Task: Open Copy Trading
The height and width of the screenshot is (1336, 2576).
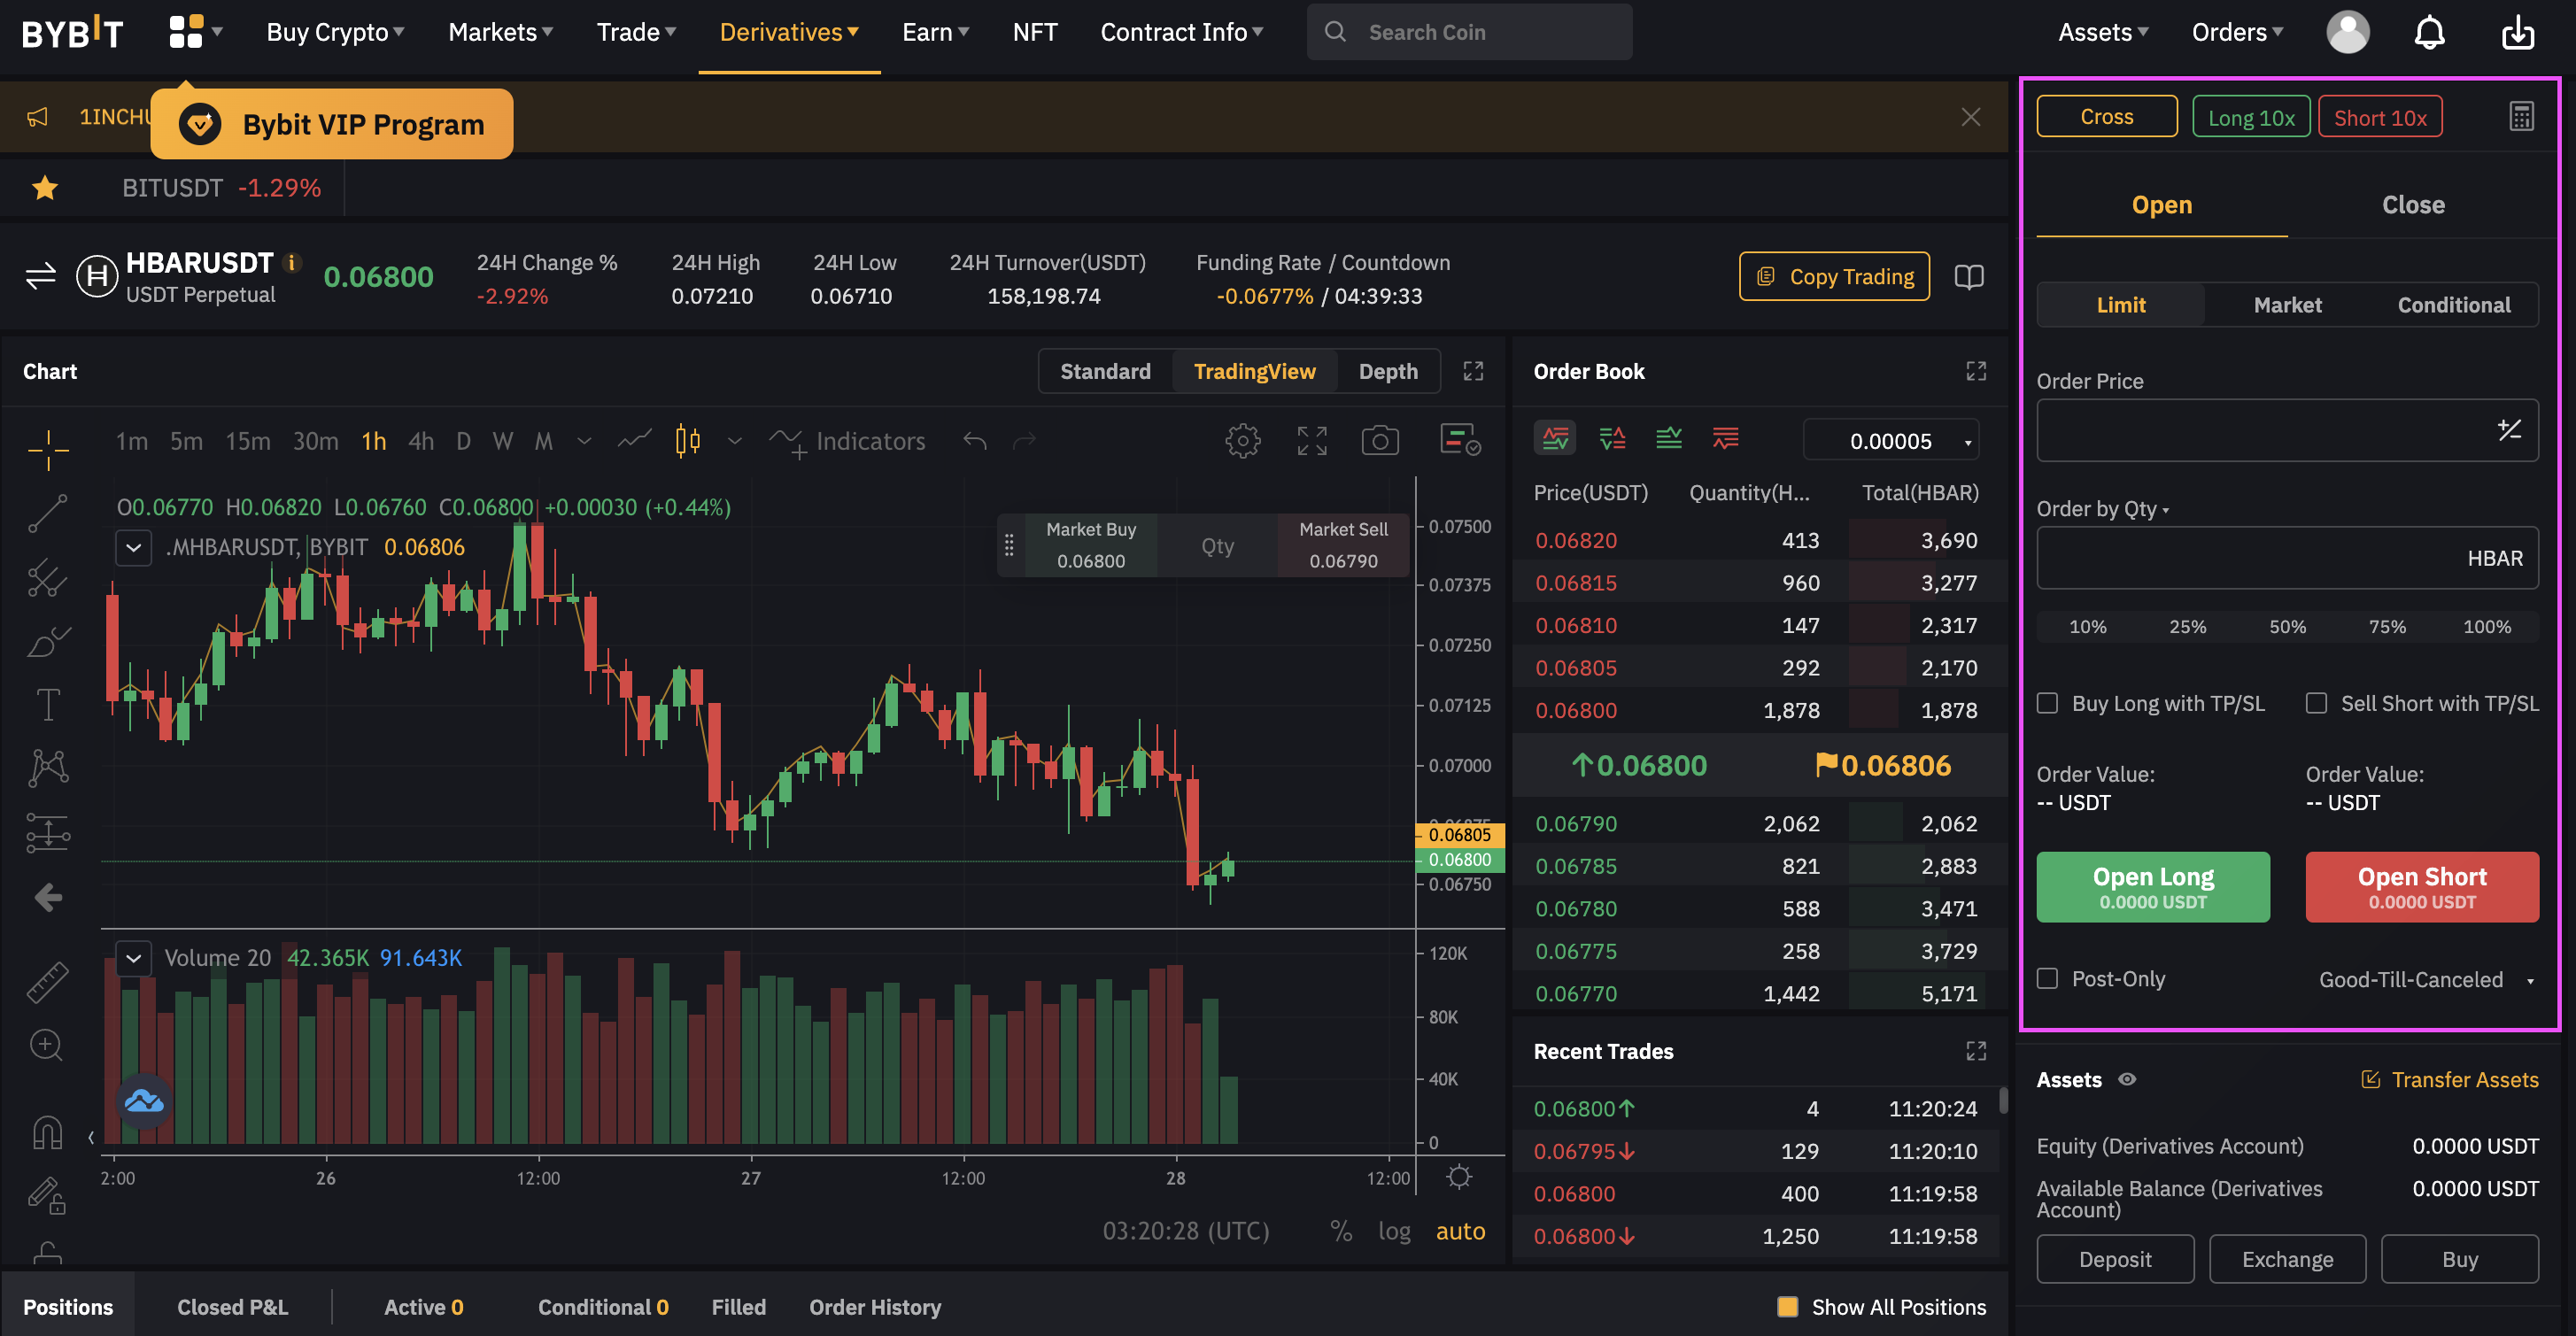Action: 1835,276
